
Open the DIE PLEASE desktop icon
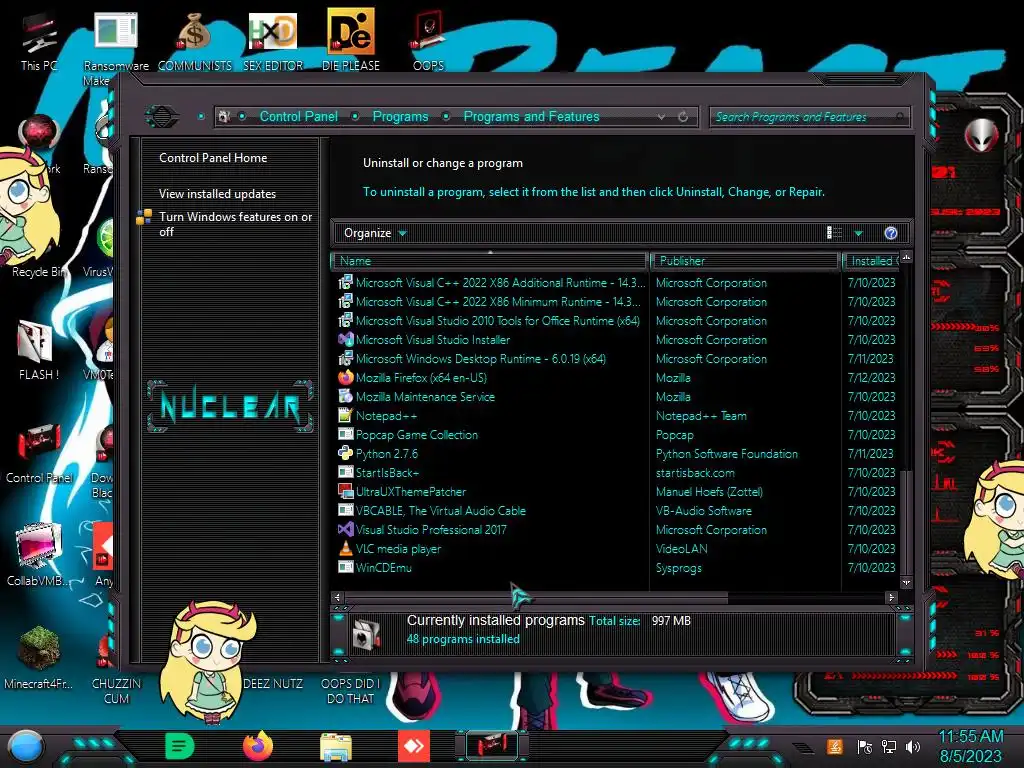pyautogui.click(x=351, y=41)
